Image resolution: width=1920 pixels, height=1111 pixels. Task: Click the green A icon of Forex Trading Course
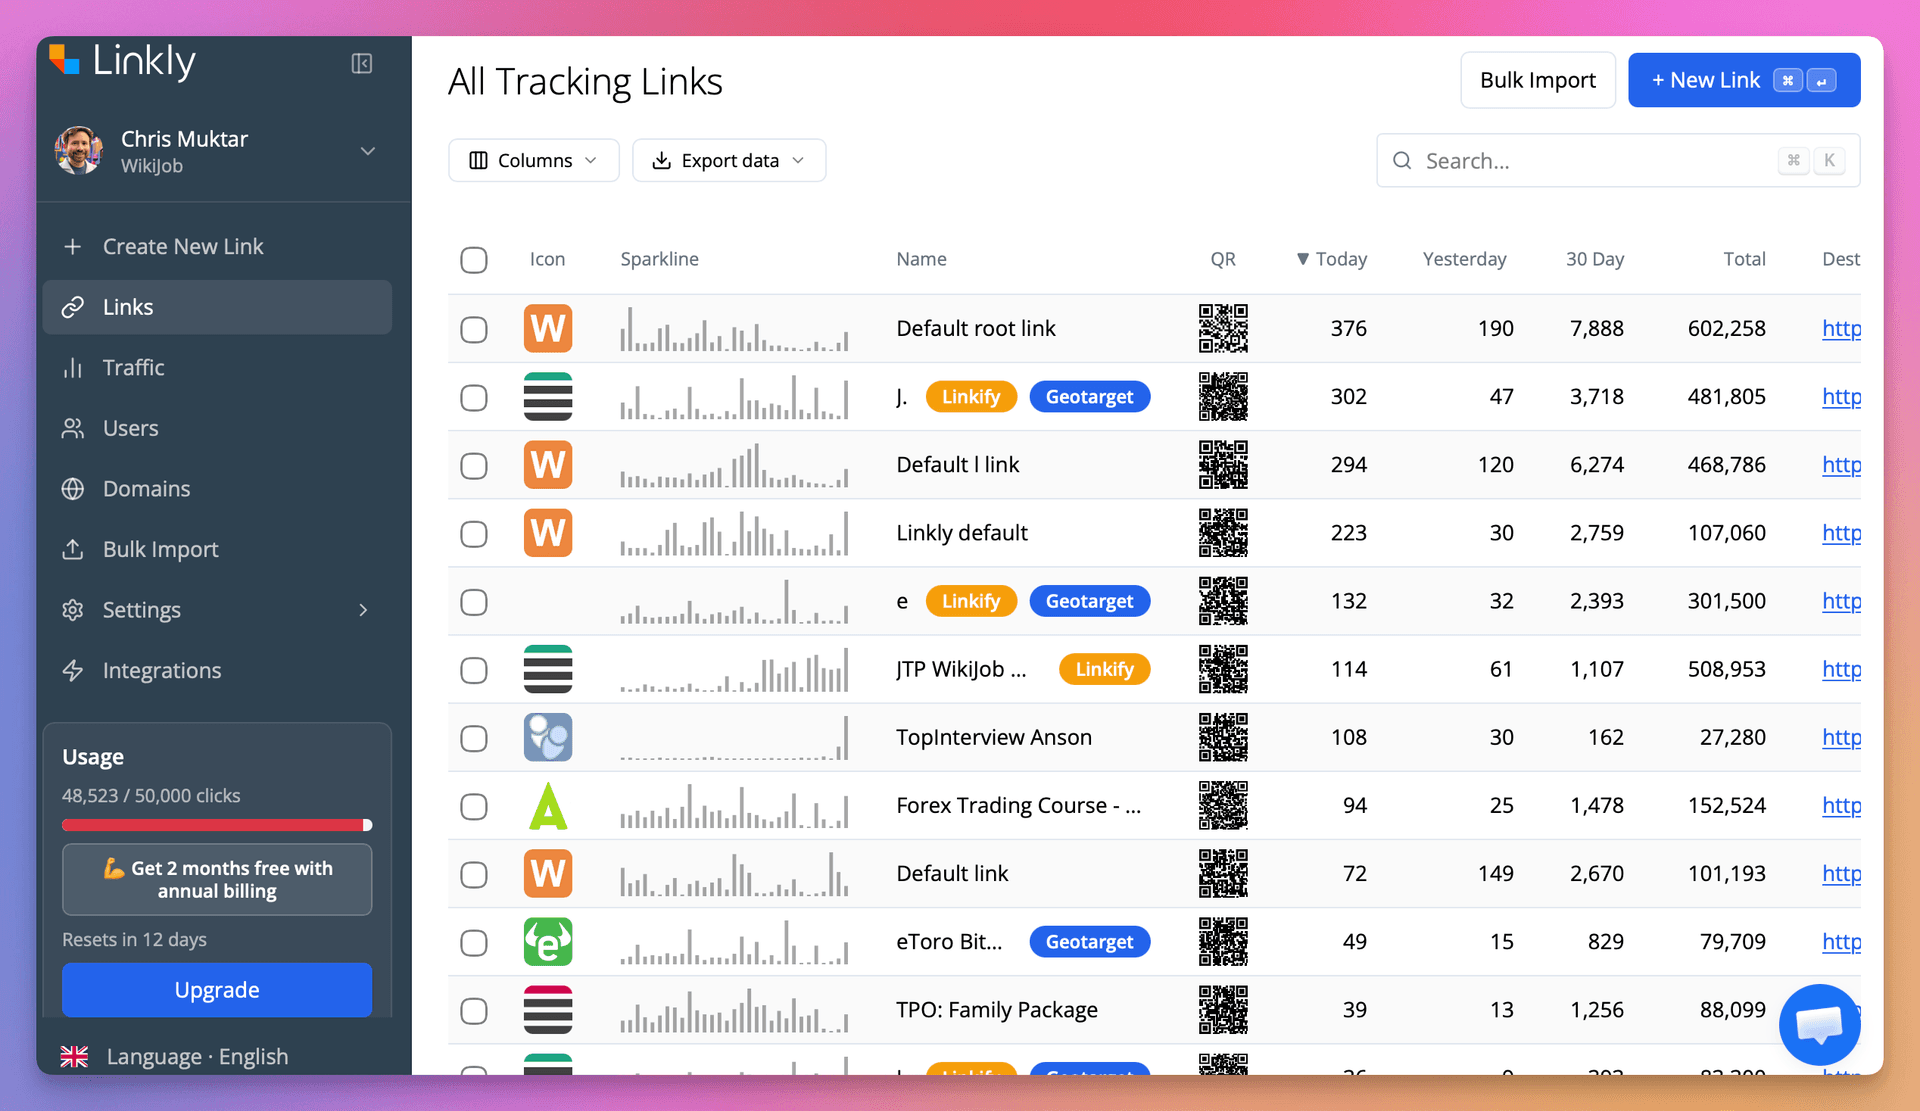[548, 805]
